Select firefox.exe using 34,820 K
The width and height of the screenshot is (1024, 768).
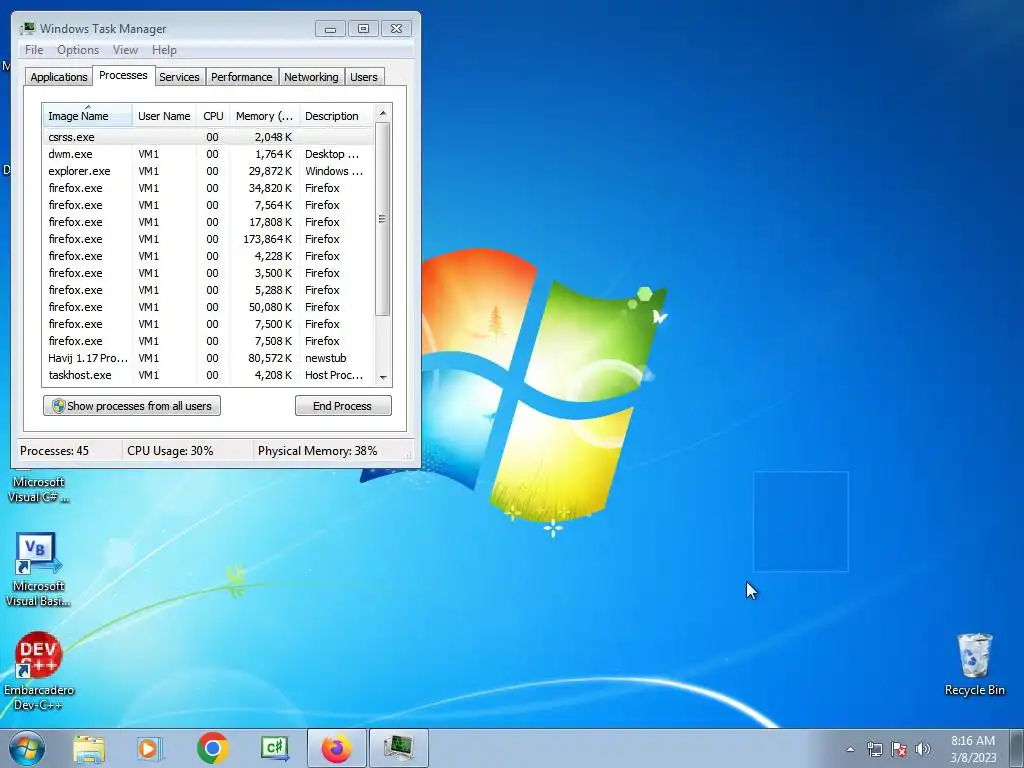208,188
